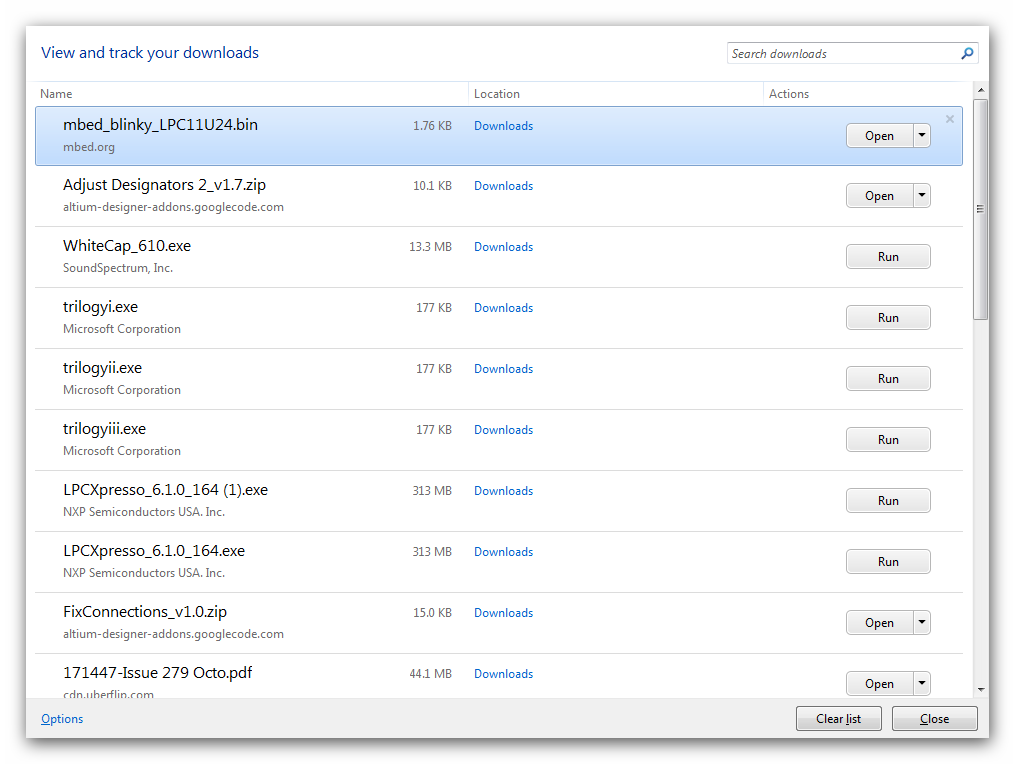Select the trilogyii.exe file name
1015x764 pixels.
pyautogui.click(x=102, y=368)
